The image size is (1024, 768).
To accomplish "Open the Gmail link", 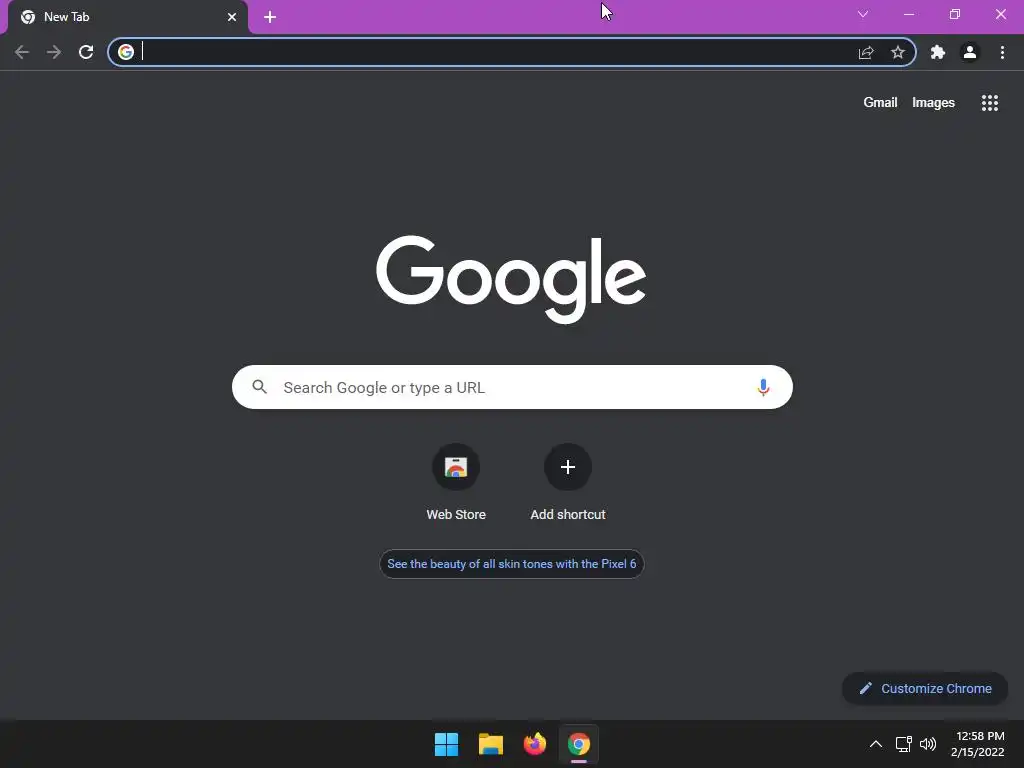I will point(880,103).
